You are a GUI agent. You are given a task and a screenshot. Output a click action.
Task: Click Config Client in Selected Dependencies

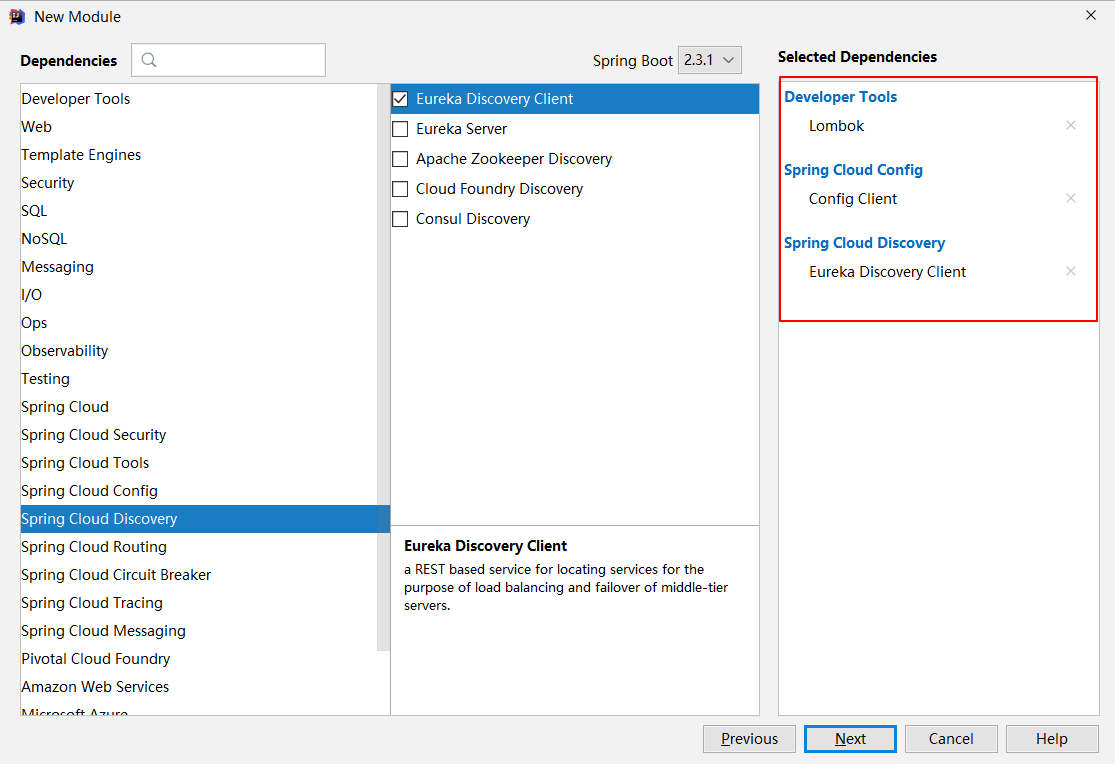[x=853, y=199]
